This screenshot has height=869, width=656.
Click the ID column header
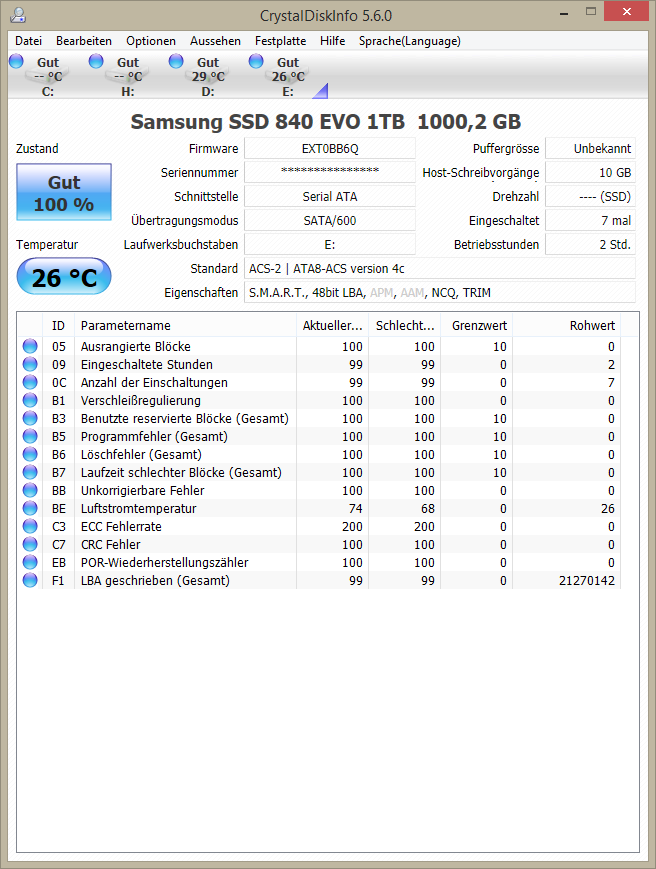pyautogui.click(x=58, y=325)
